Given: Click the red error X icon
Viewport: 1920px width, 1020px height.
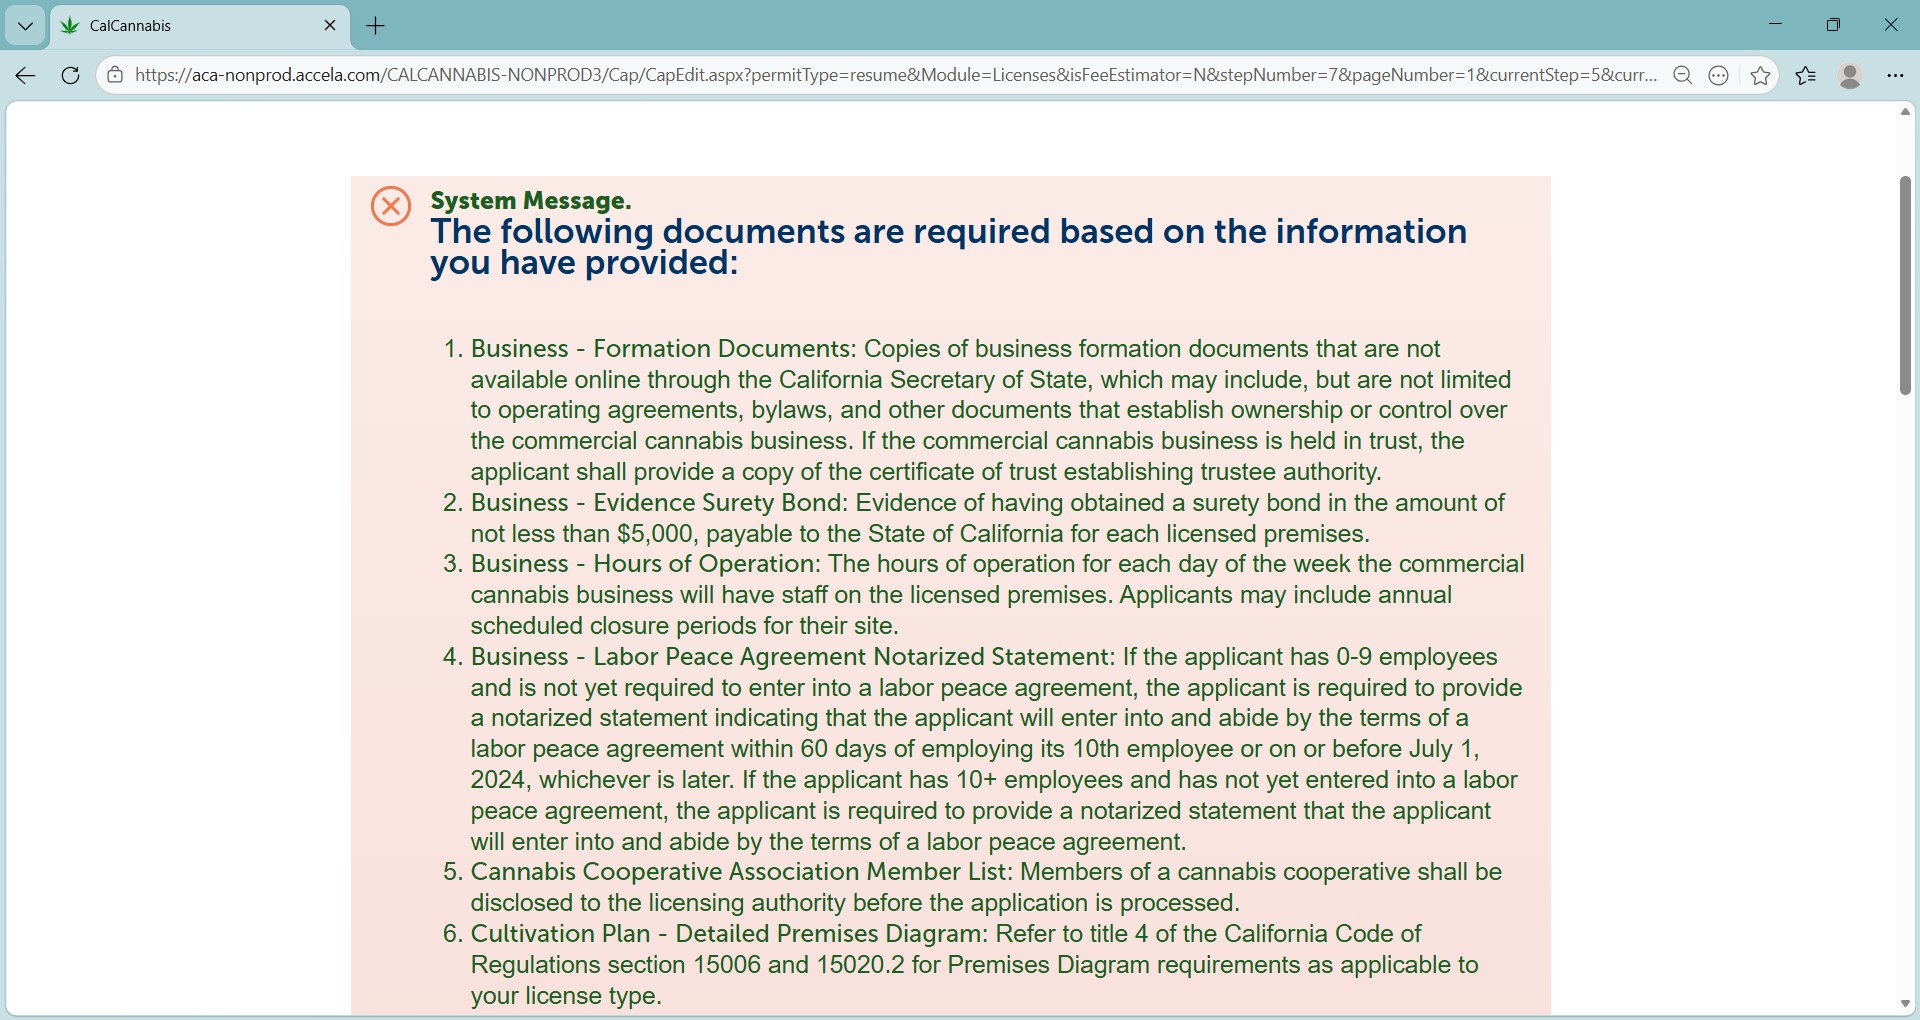Looking at the screenshot, I should 391,206.
